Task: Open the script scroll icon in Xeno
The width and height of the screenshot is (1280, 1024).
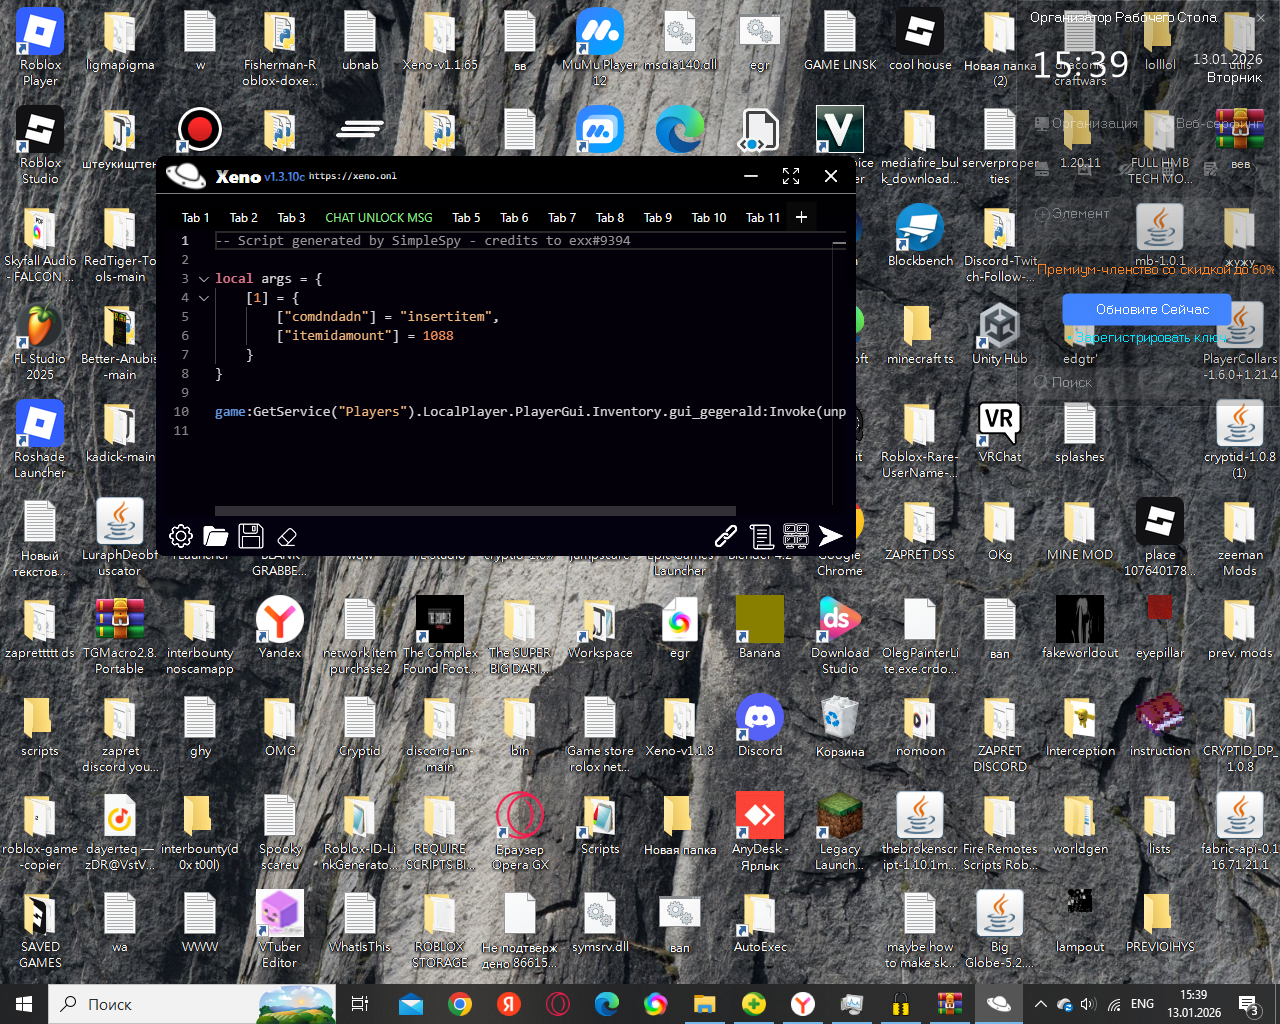Action: pyautogui.click(x=761, y=536)
